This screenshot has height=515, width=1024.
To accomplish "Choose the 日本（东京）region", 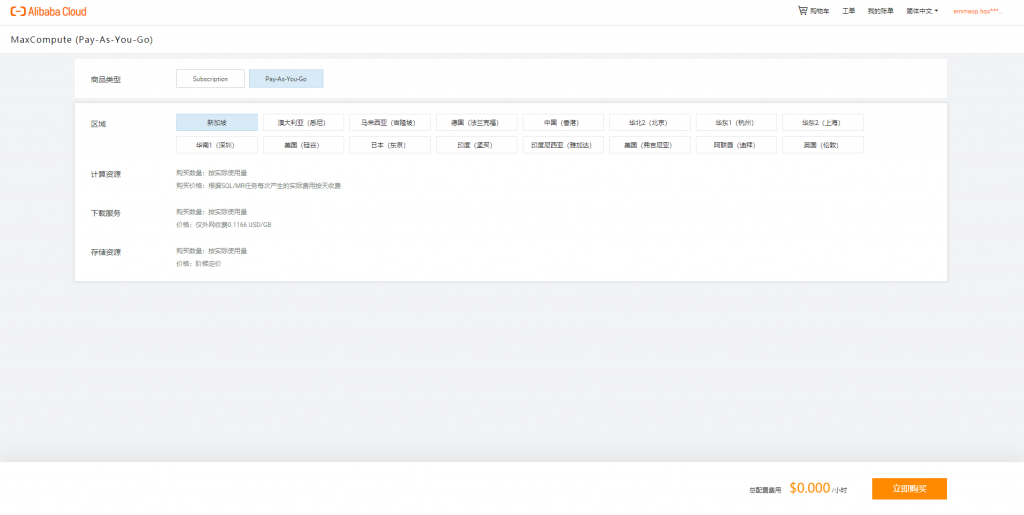I will [390, 145].
